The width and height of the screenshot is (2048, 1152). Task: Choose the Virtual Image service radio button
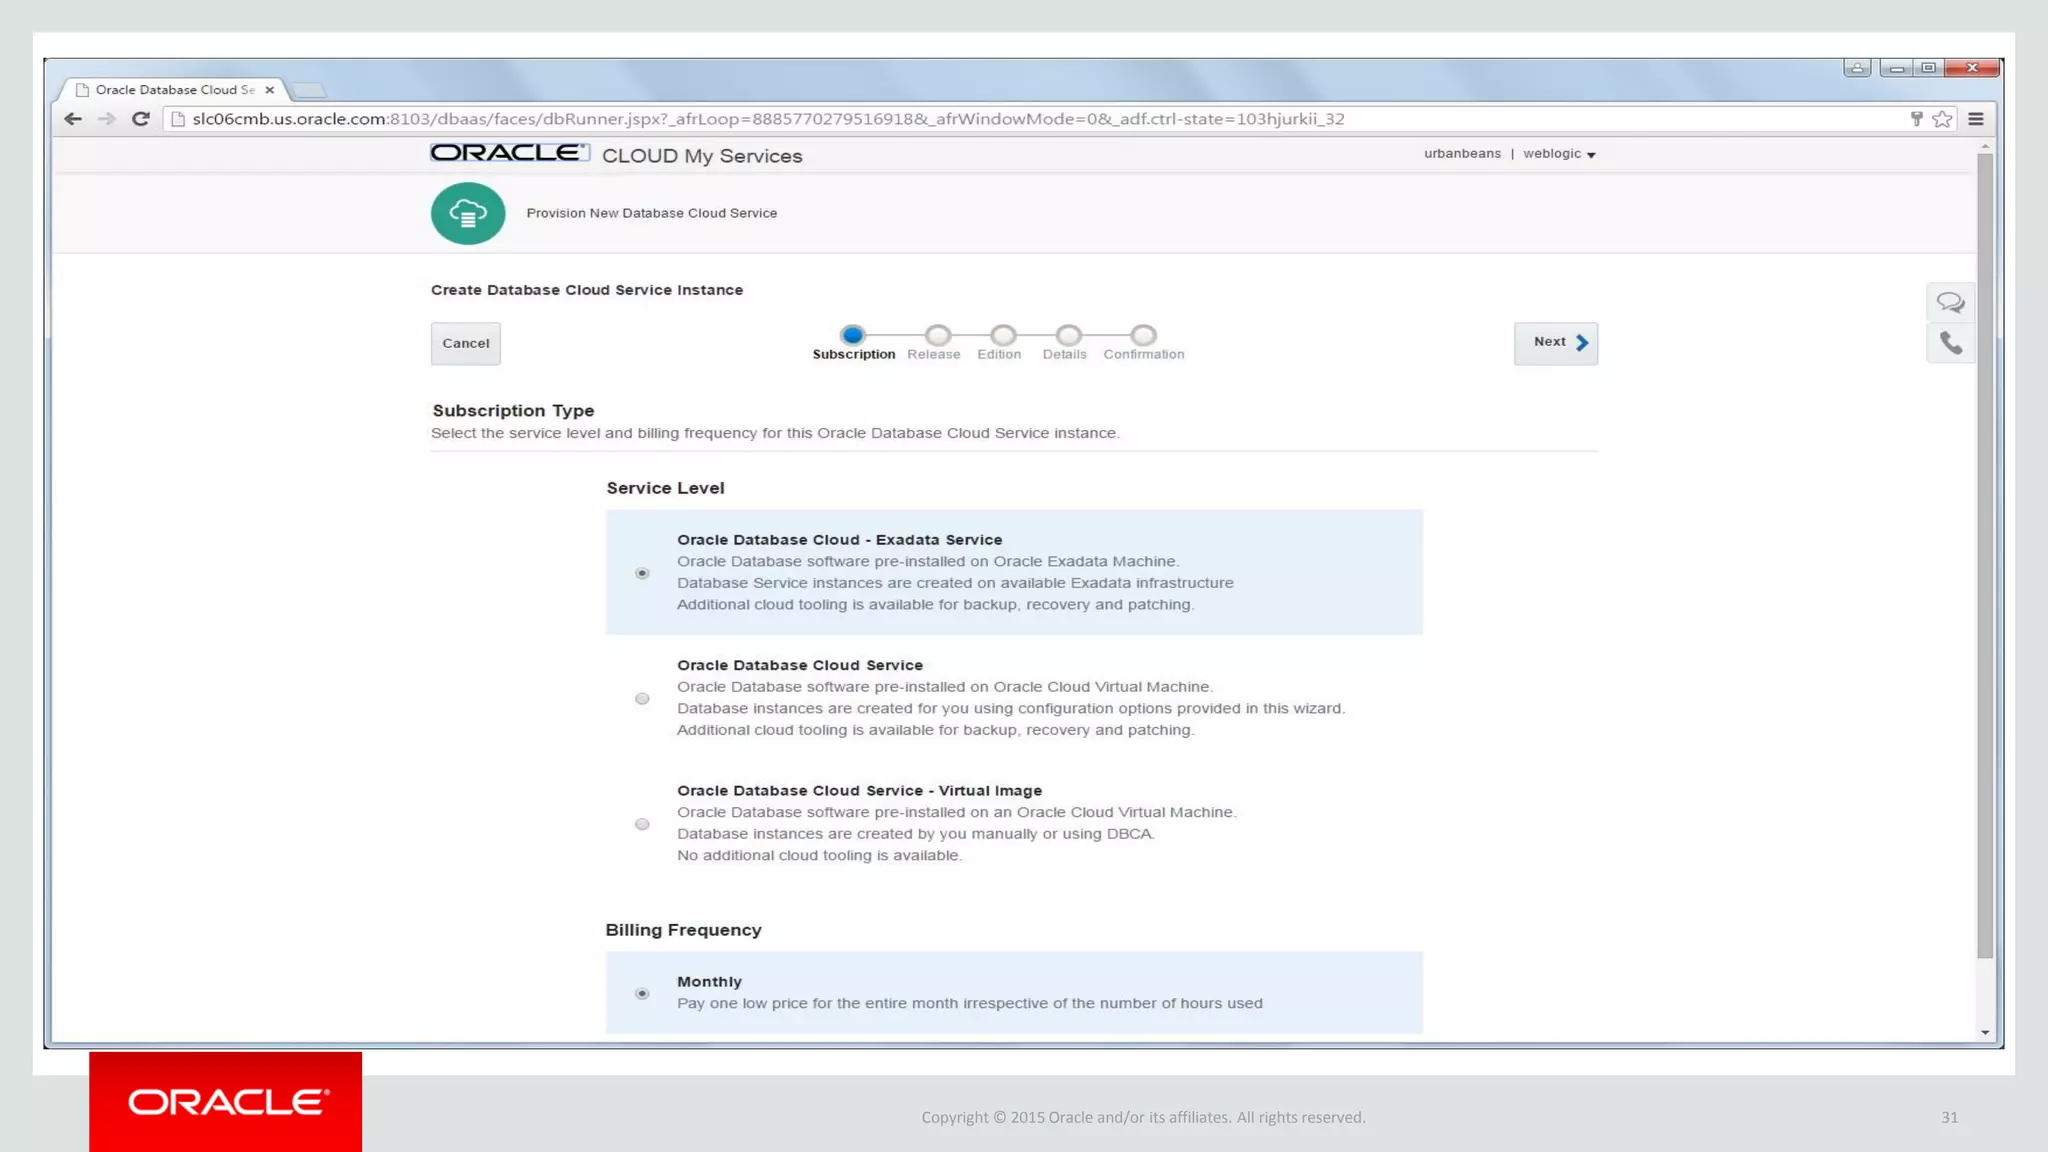click(642, 824)
